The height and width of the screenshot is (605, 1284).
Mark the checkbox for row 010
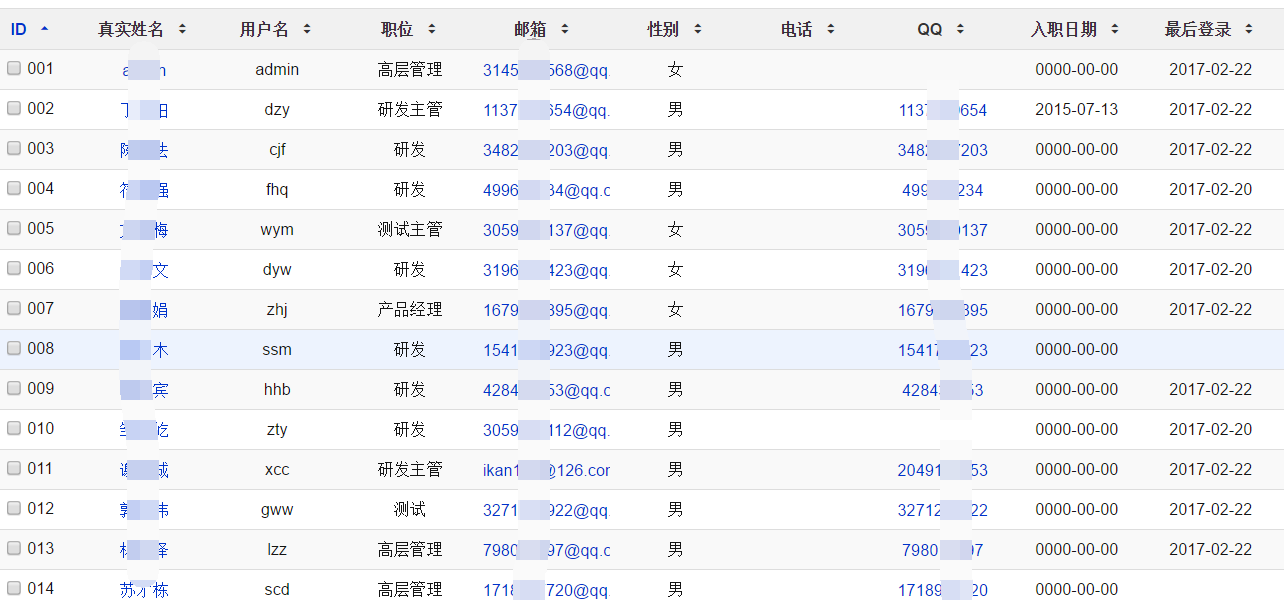[14, 429]
